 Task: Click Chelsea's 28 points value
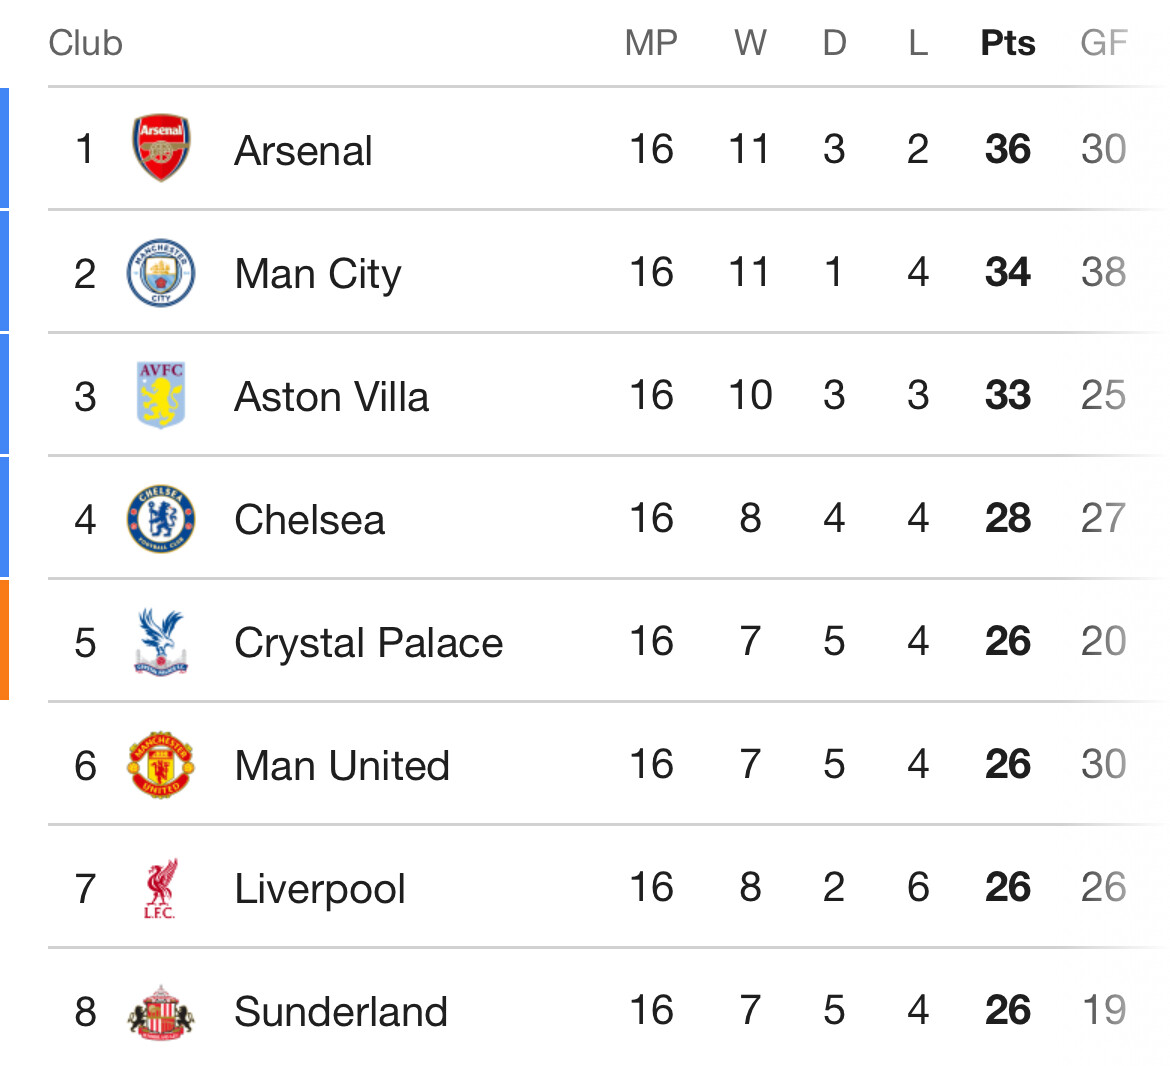point(1007,519)
